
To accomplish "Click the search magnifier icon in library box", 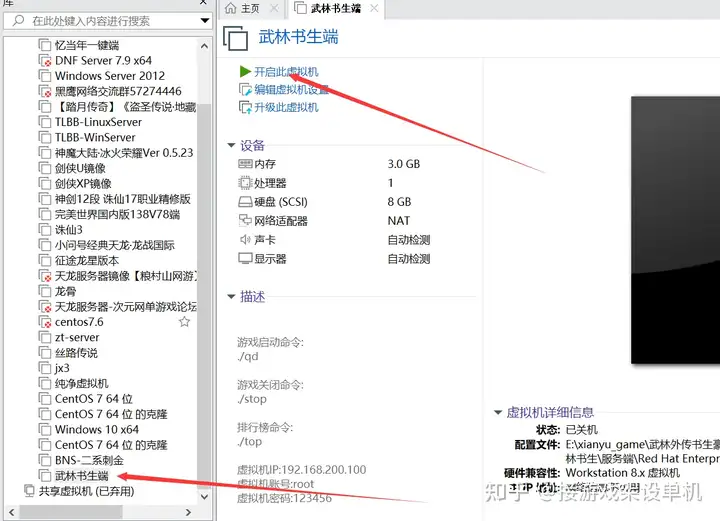I will point(18,20).
